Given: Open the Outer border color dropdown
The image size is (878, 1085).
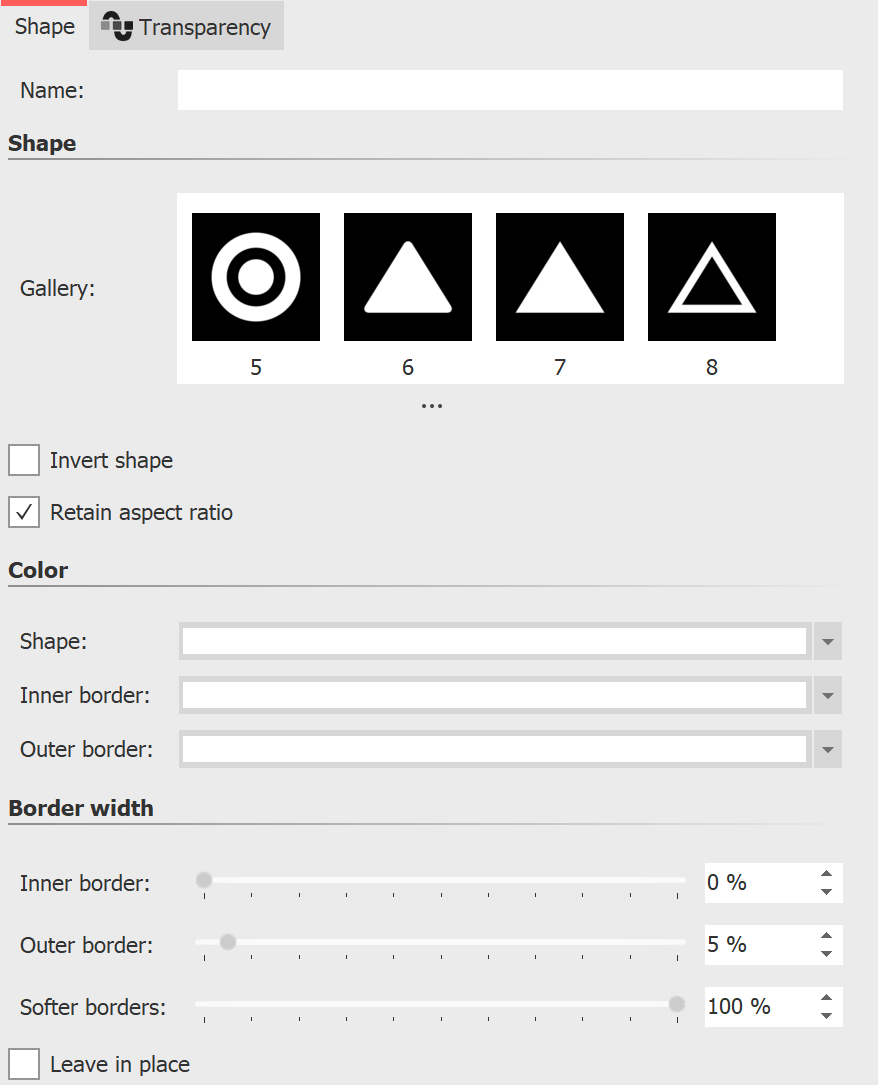Looking at the screenshot, I should click(828, 749).
